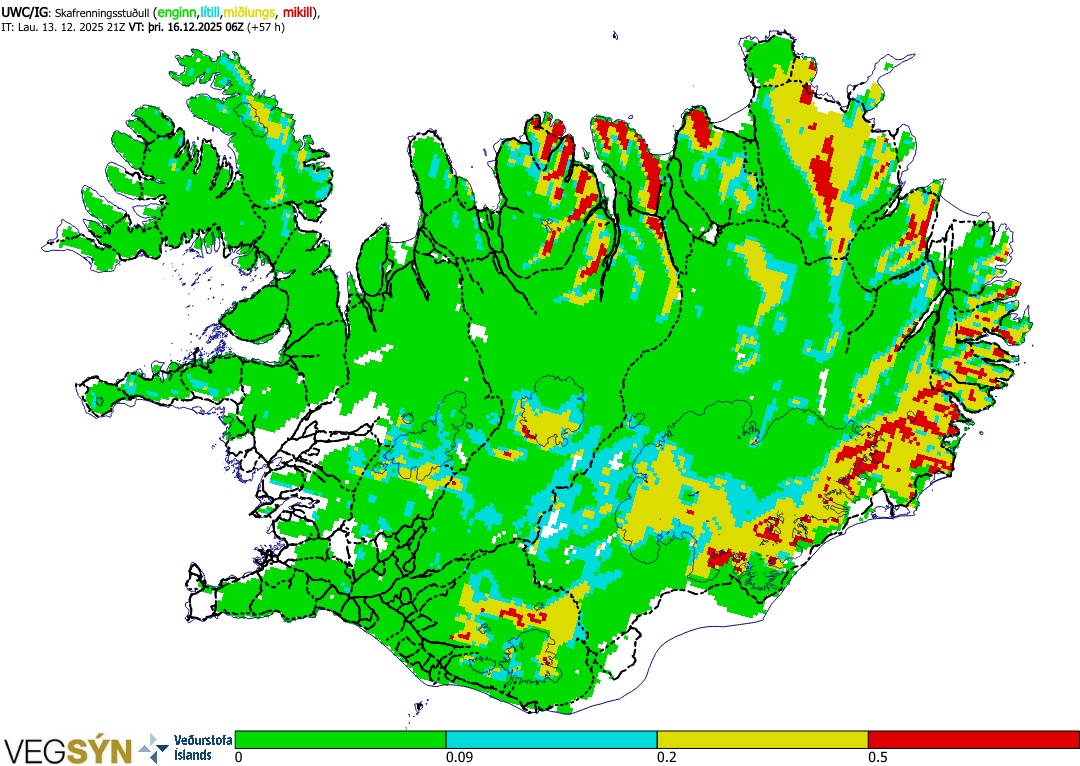Click the cyan legend word "lítill"
Image resolution: width=1080 pixels, height=766 pixels.
click(209, 13)
